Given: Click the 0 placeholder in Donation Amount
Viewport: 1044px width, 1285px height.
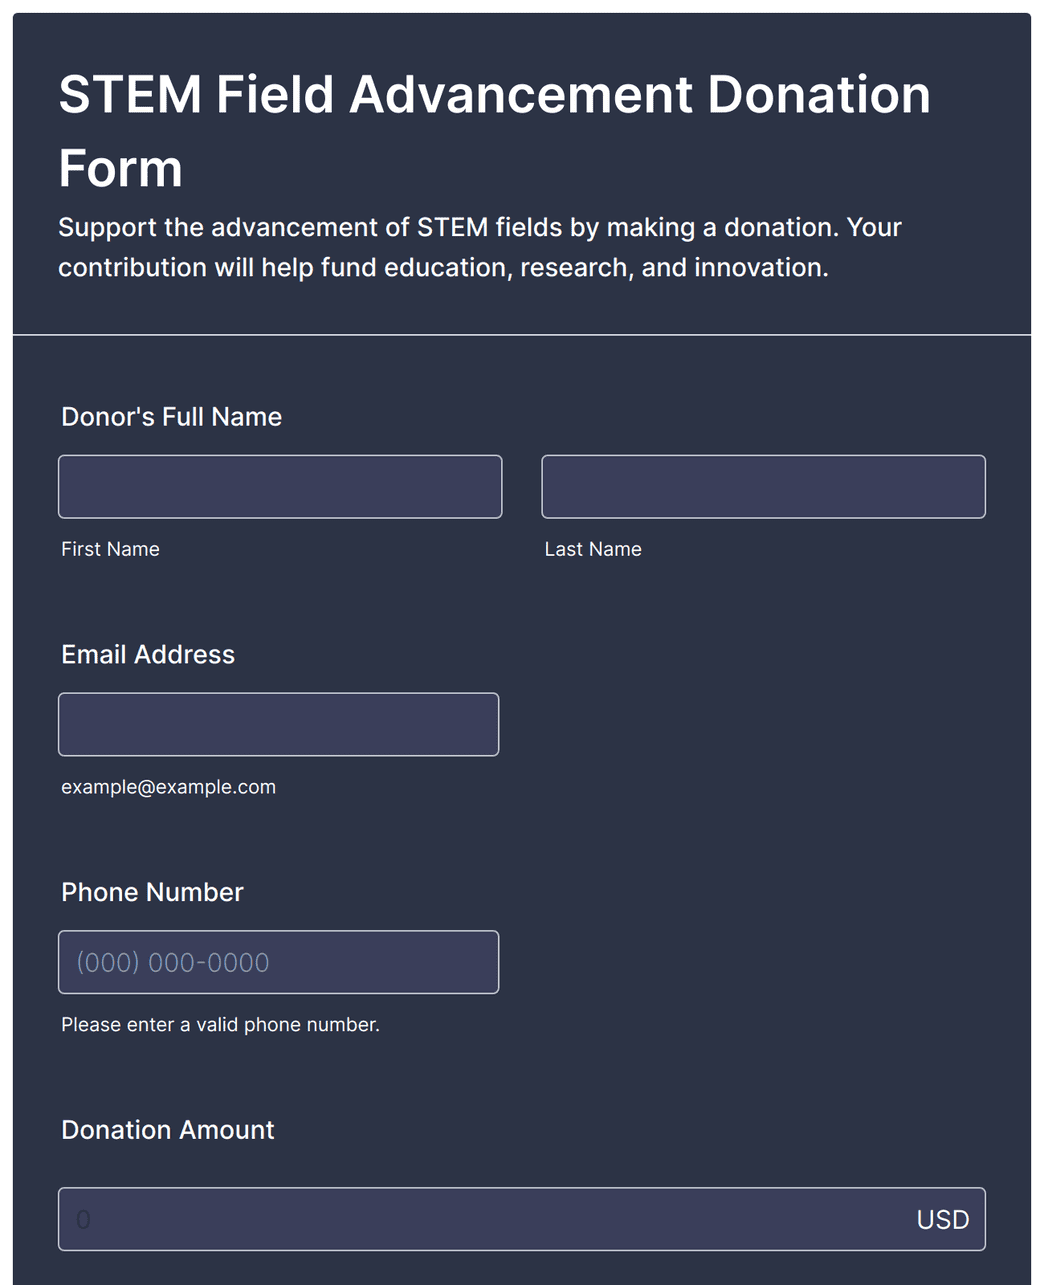Looking at the screenshot, I should click(83, 1220).
